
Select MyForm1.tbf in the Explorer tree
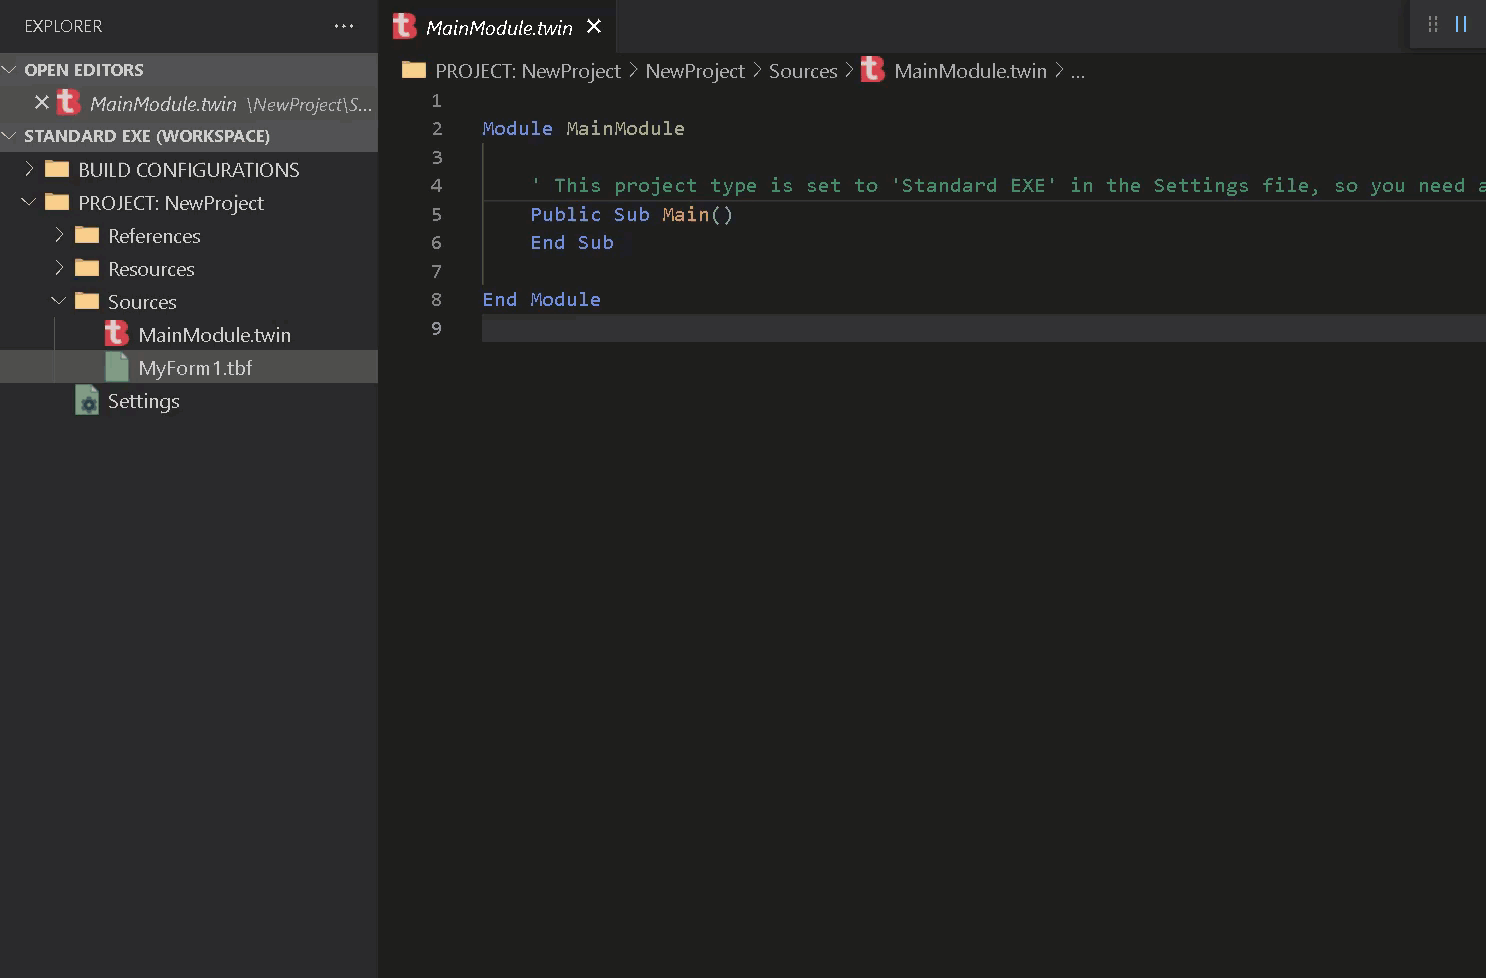[189, 367]
